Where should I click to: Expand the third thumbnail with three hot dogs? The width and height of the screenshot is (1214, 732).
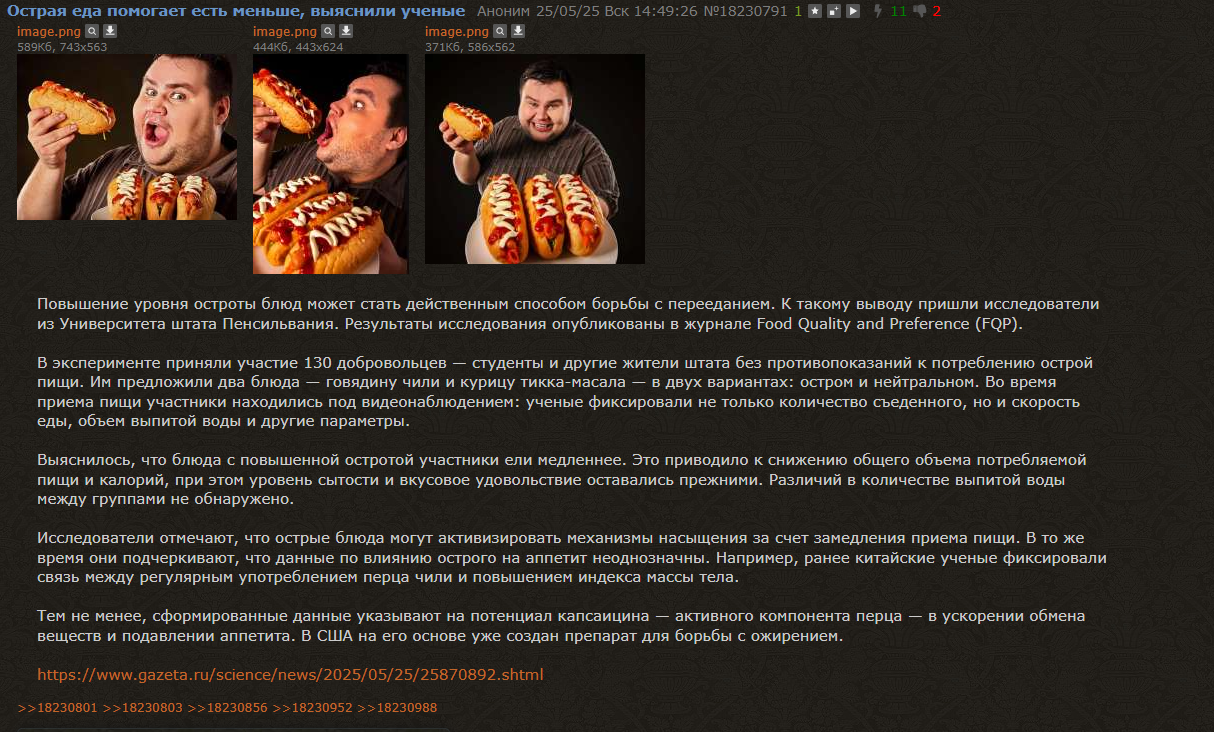click(x=535, y=159)
